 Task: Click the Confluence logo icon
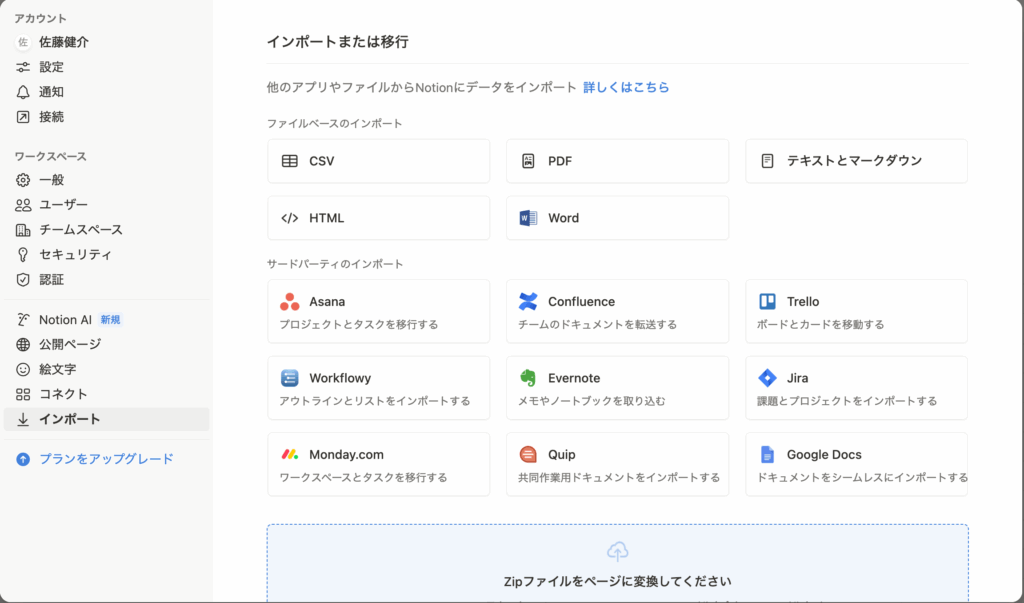[x=528, y=302]
